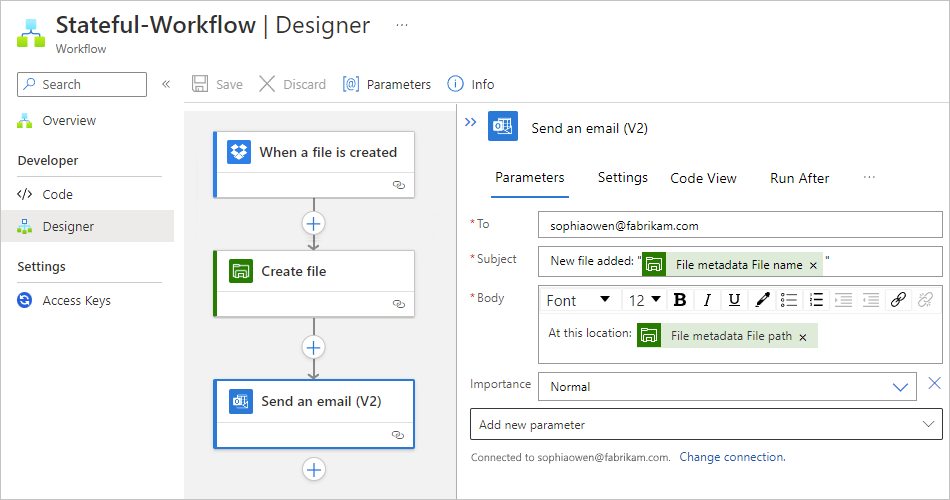Screen dimensions: 950x500
Task: Click the font color pen icon
Action: [762, 300]
